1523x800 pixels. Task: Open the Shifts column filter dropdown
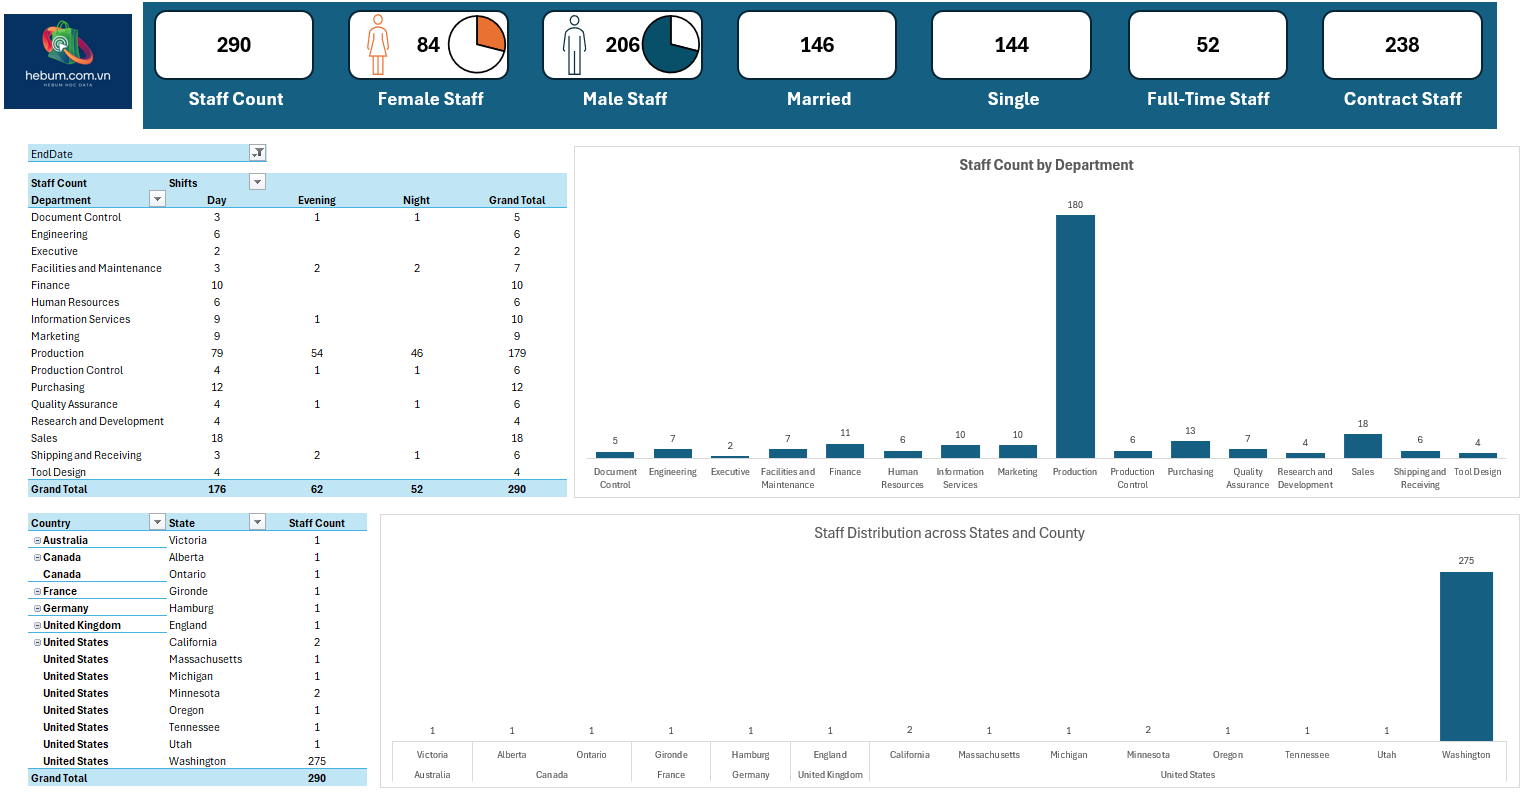(x=257, y=182)
